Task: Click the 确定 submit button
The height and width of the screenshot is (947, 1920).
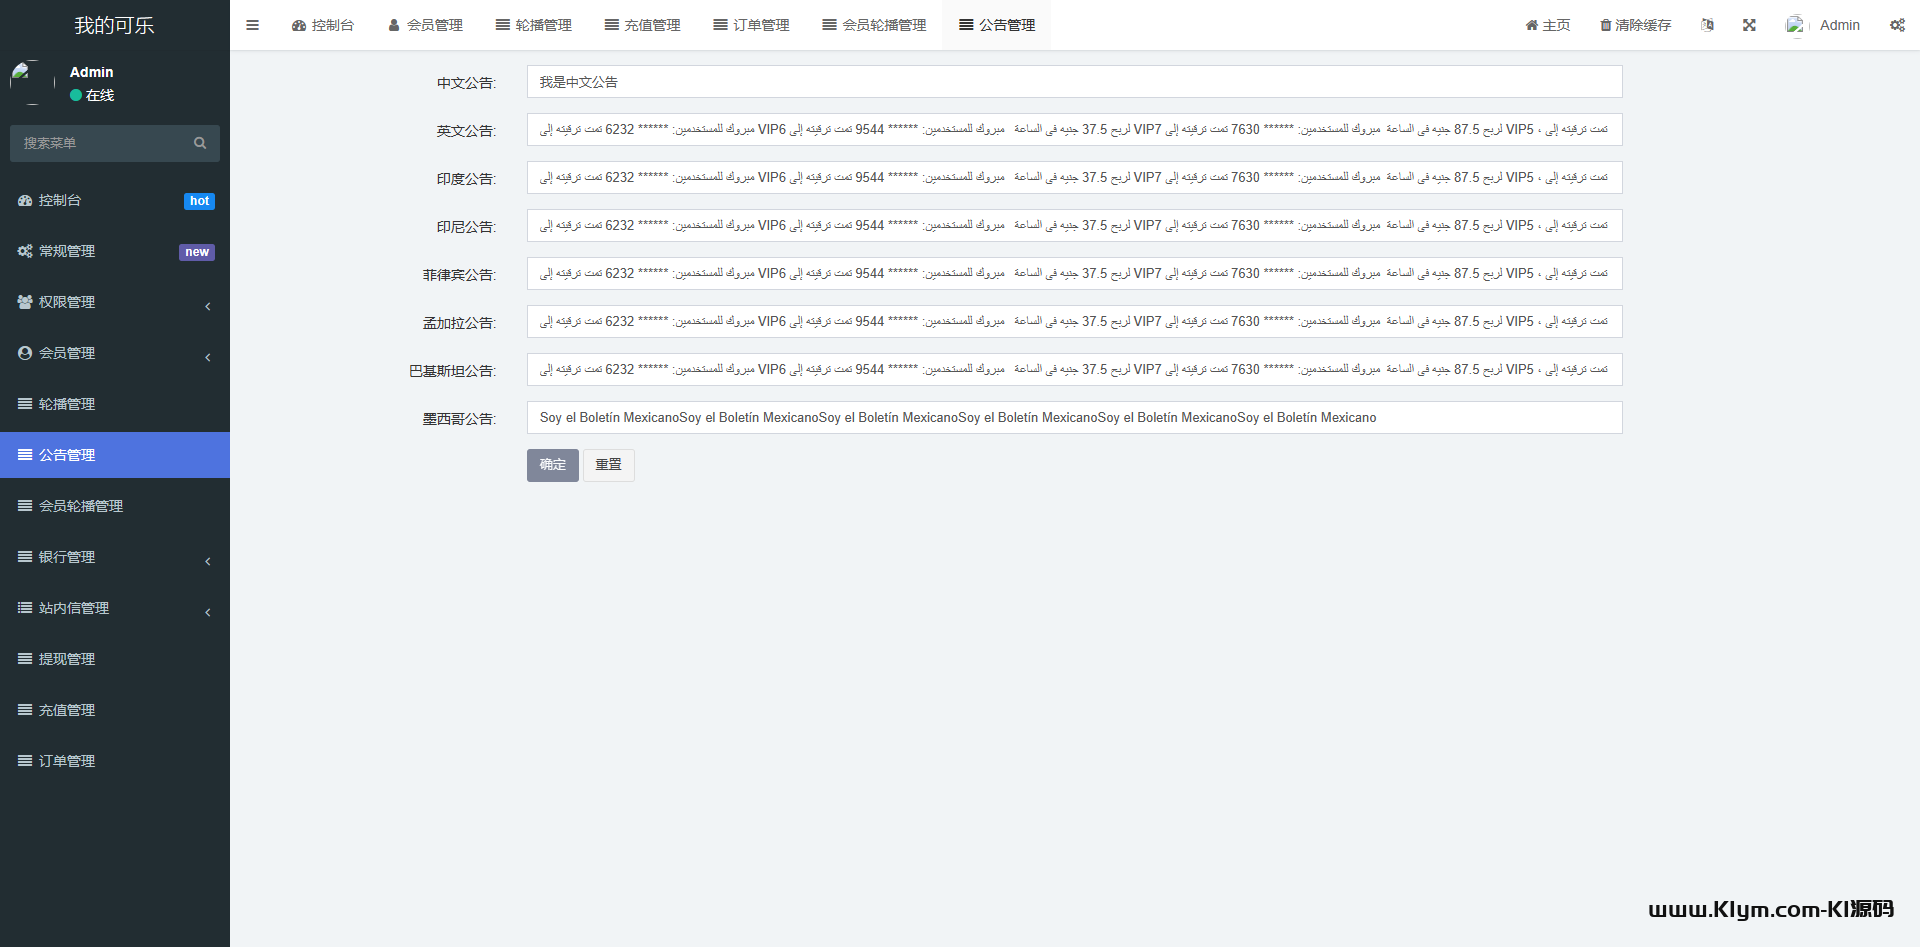Action: pyautogui.click(x=553, y=465)
